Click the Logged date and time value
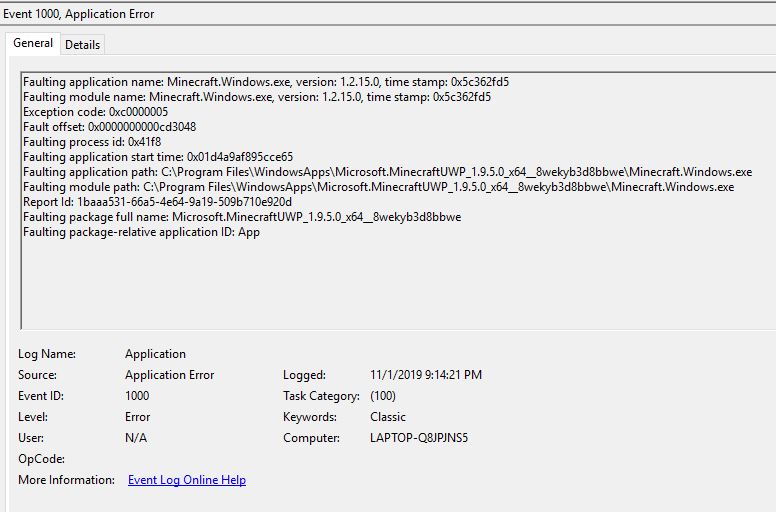This screenshot has height=512, width=776. pyautogui.click(x=425, y=375)
